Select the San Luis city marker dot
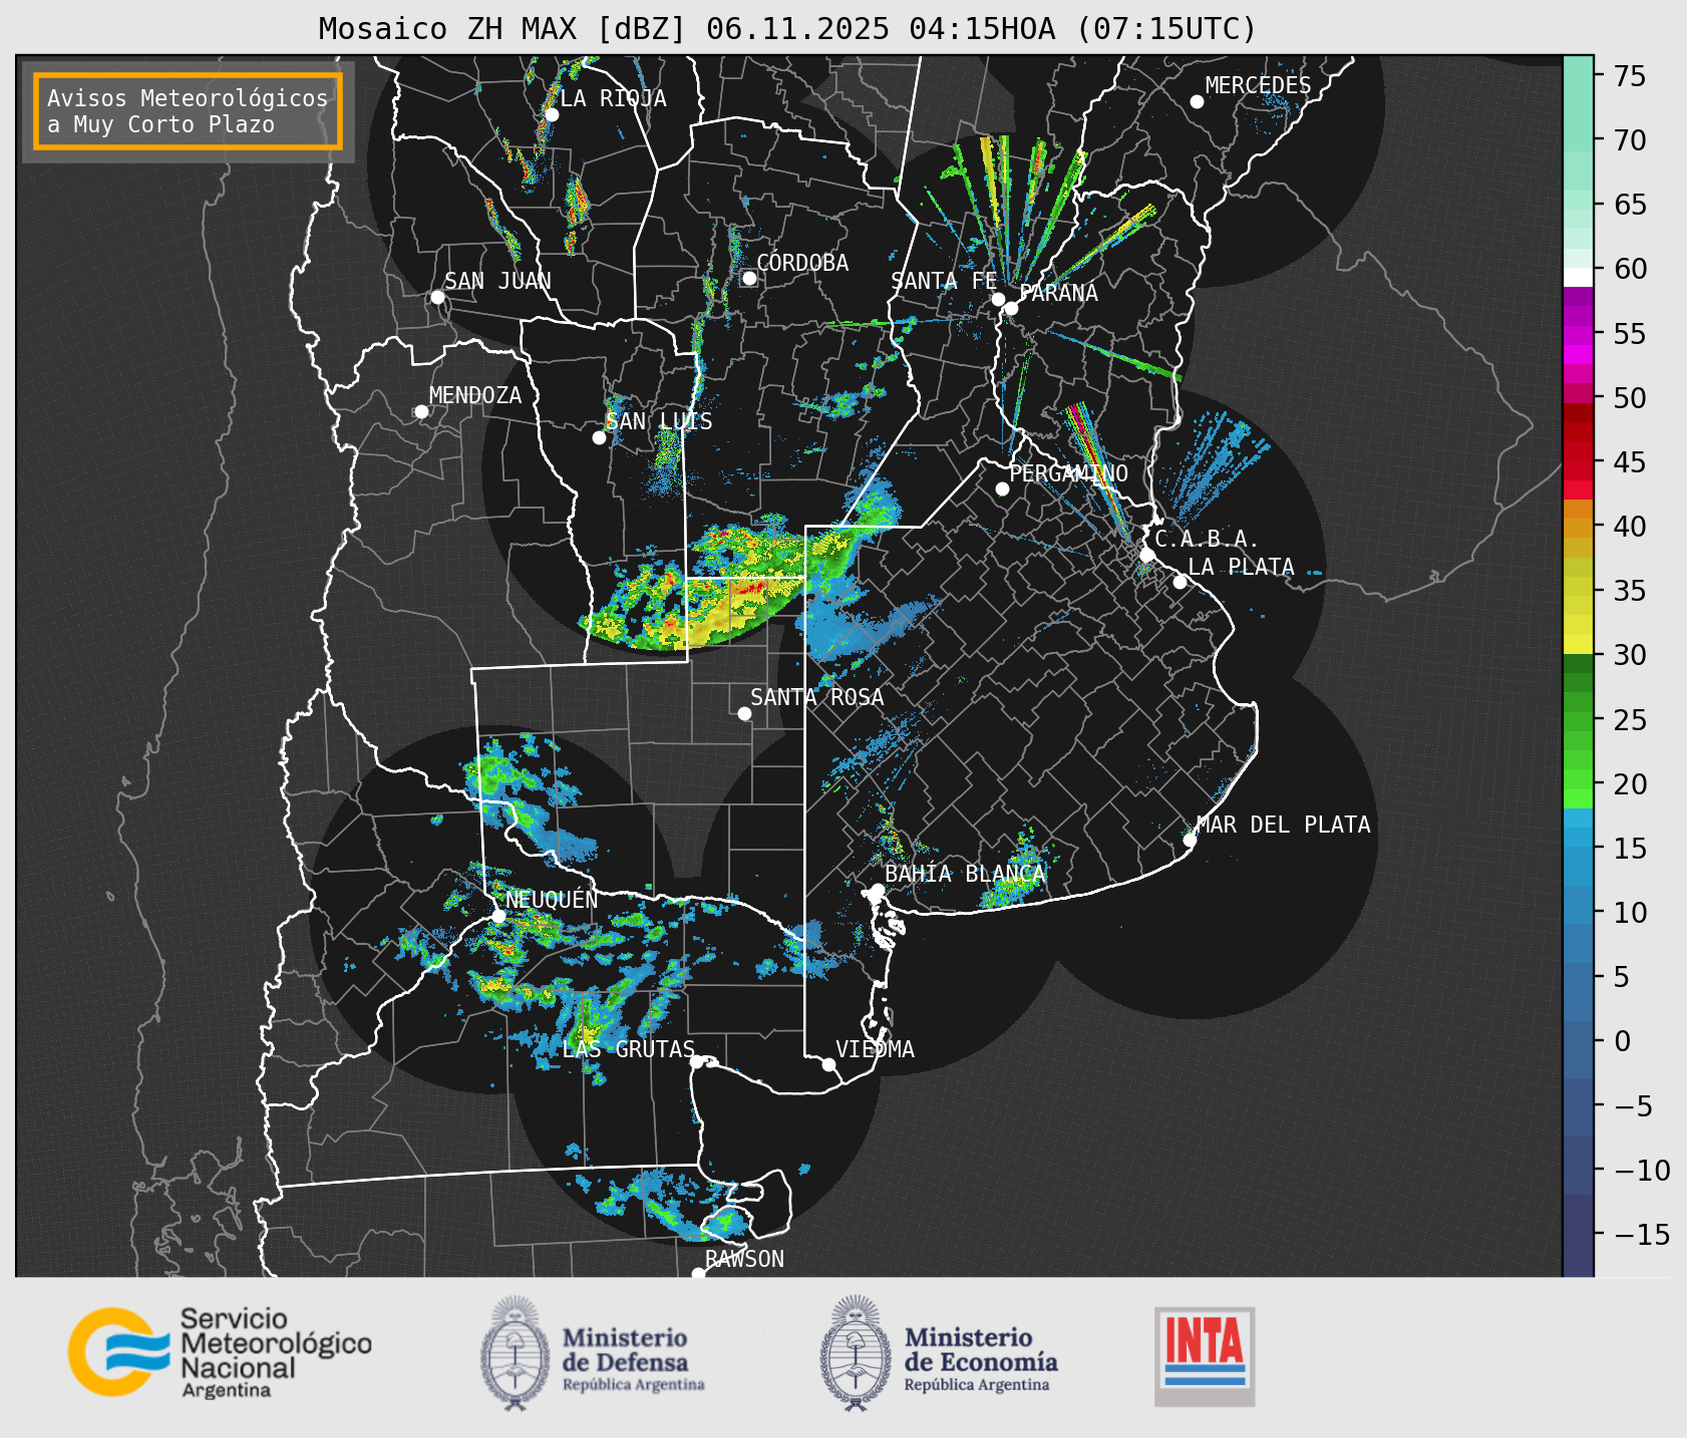Image resolution: width=1687 pixels, height=1438 pixels. [599, 438]
